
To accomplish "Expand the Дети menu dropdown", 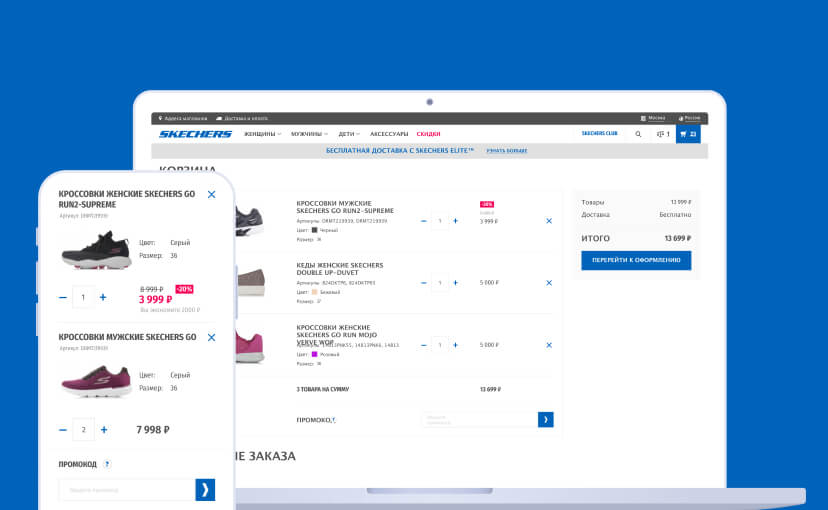I will tap(350, 134).
